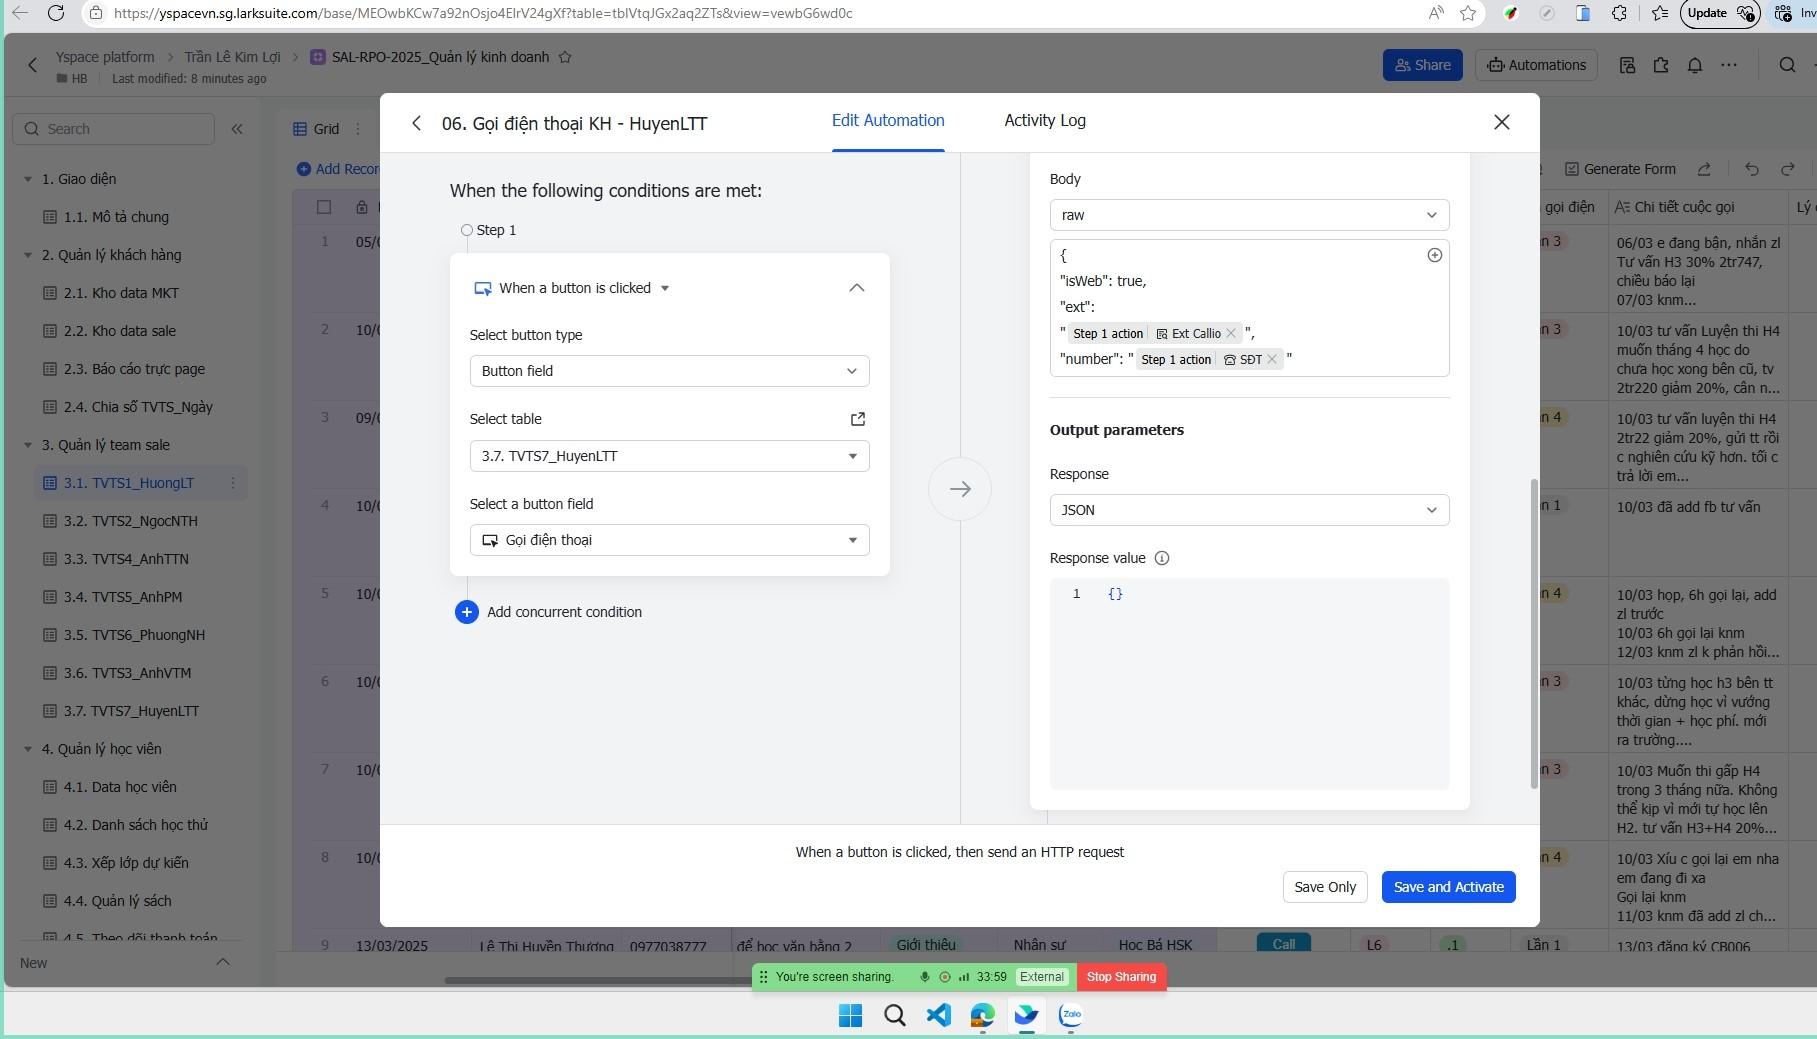Refresh the browser page

[x=56, y=13]
